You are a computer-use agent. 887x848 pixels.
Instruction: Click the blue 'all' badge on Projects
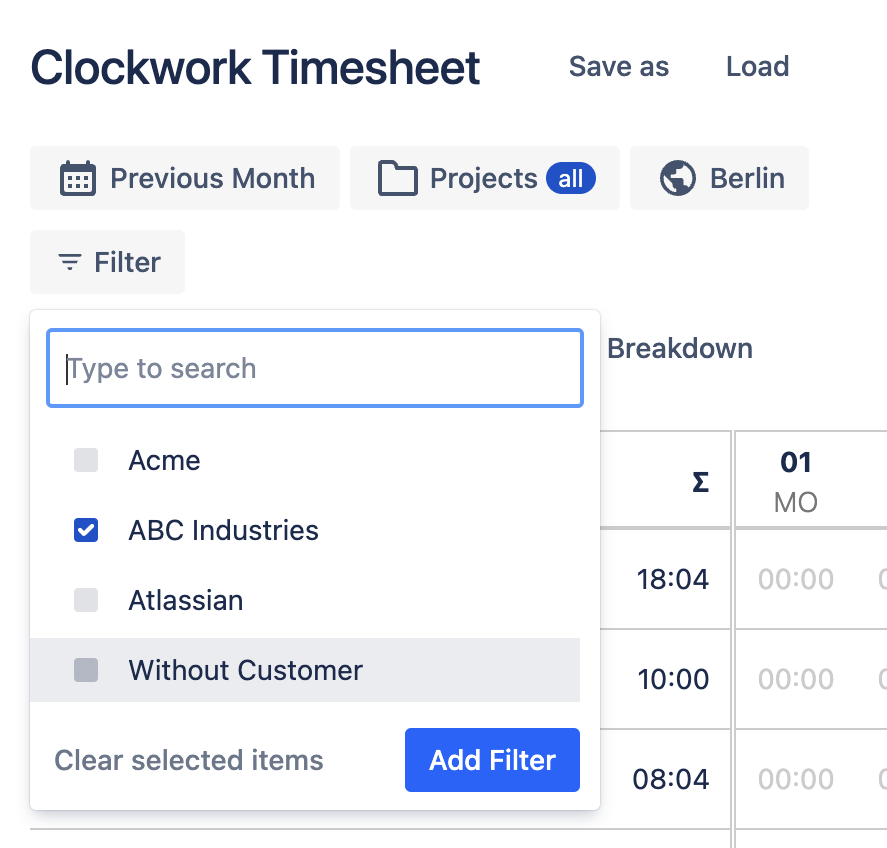(x=570, y=179)
